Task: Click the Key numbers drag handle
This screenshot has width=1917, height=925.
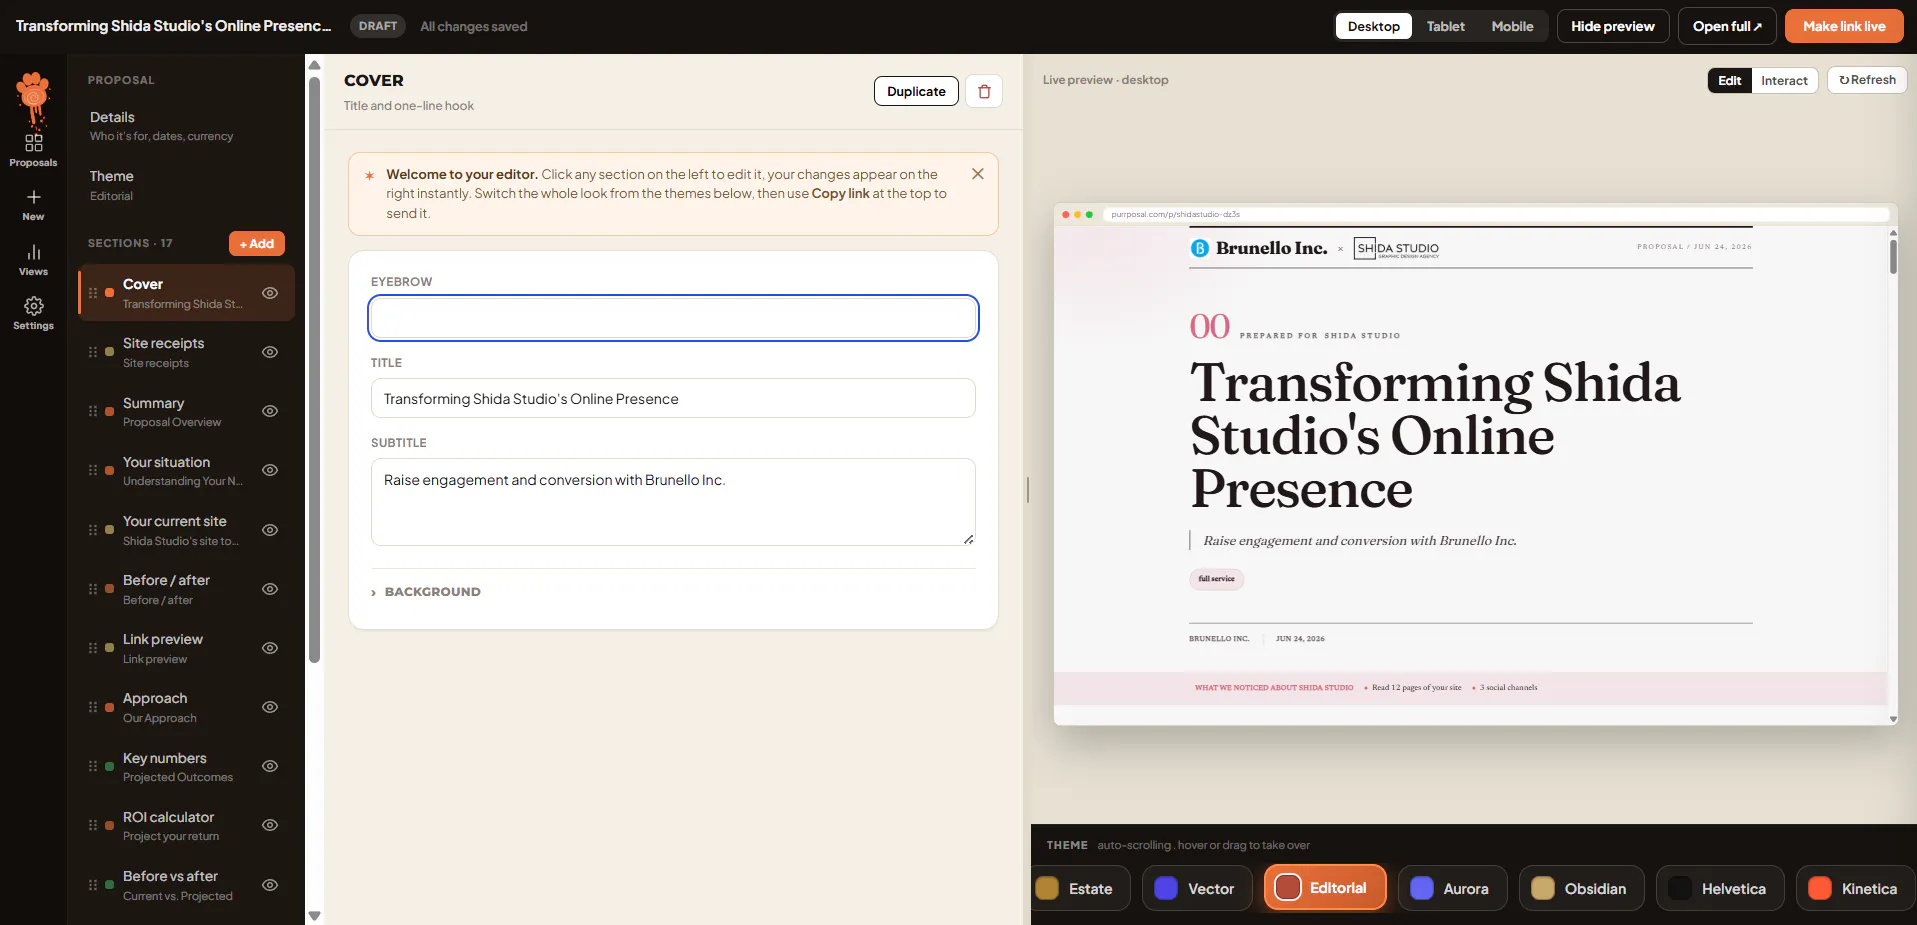Action: tap(93, 766)
